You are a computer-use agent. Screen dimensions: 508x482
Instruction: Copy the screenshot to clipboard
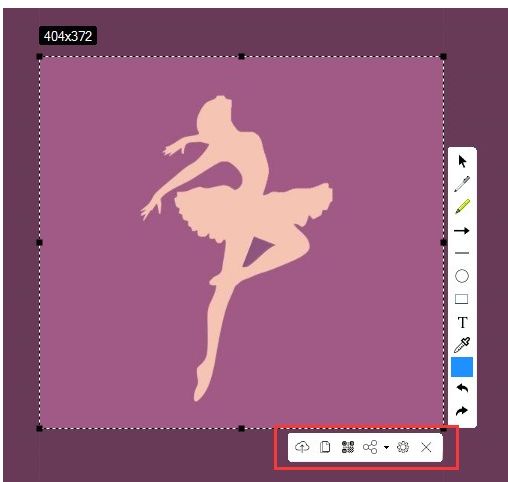(x=325, y=447)
